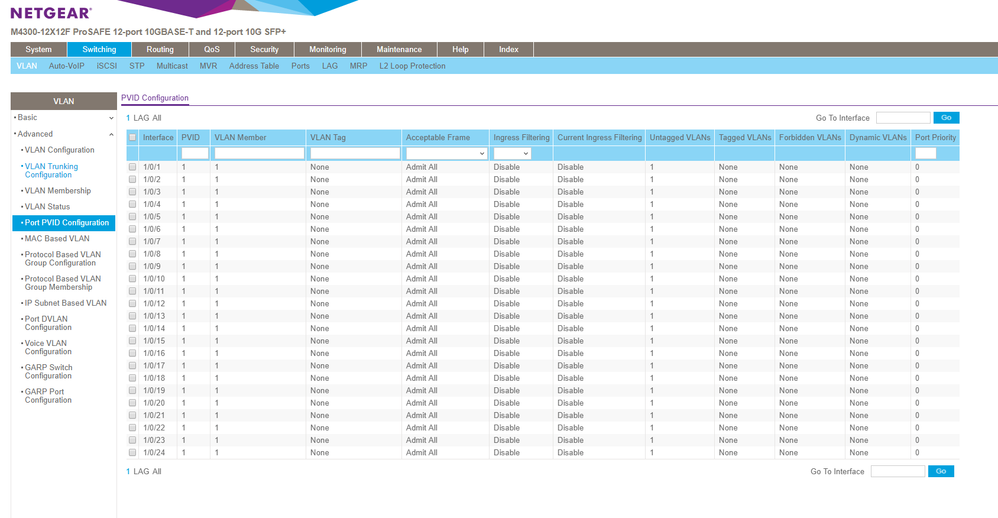Image resolution: width=998 pixels, height=518 pixels.
Task: Open the Switching tab
Action: coord(99,50)
